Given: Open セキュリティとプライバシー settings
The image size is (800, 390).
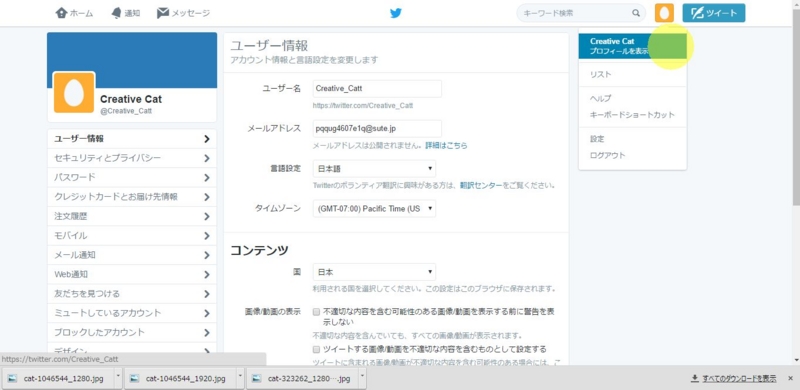Looking at the screenshot, I should 132,158.
